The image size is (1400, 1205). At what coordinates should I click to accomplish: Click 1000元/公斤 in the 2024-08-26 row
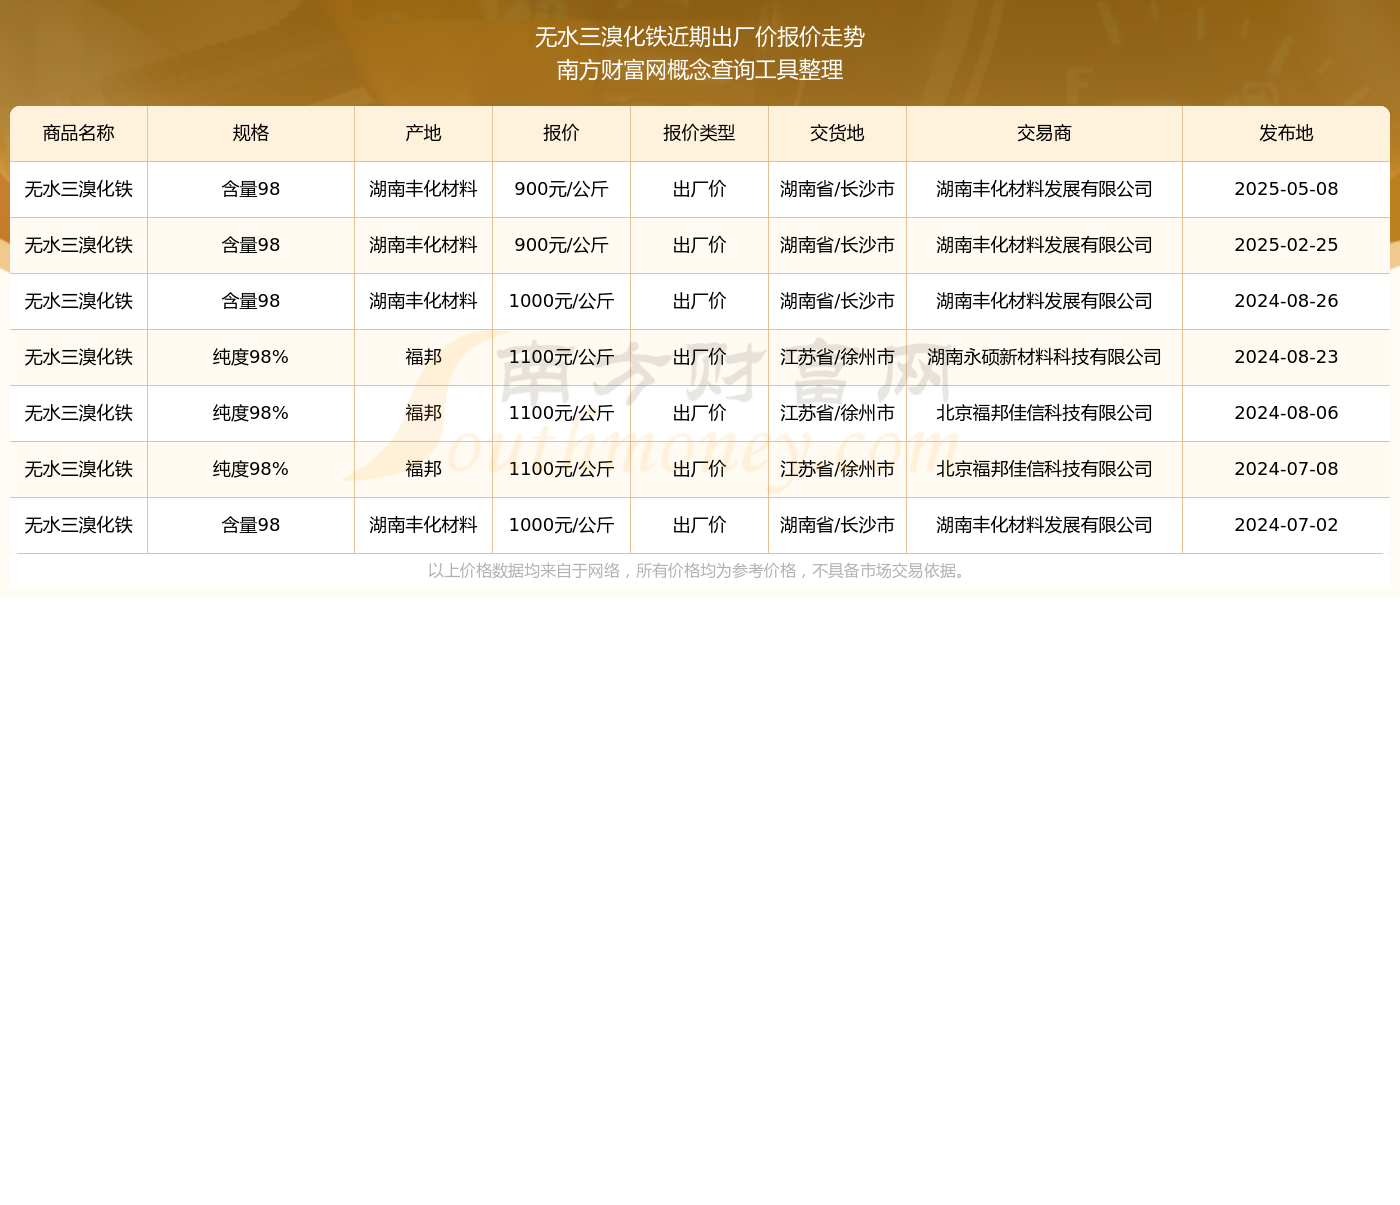point(561,301)
